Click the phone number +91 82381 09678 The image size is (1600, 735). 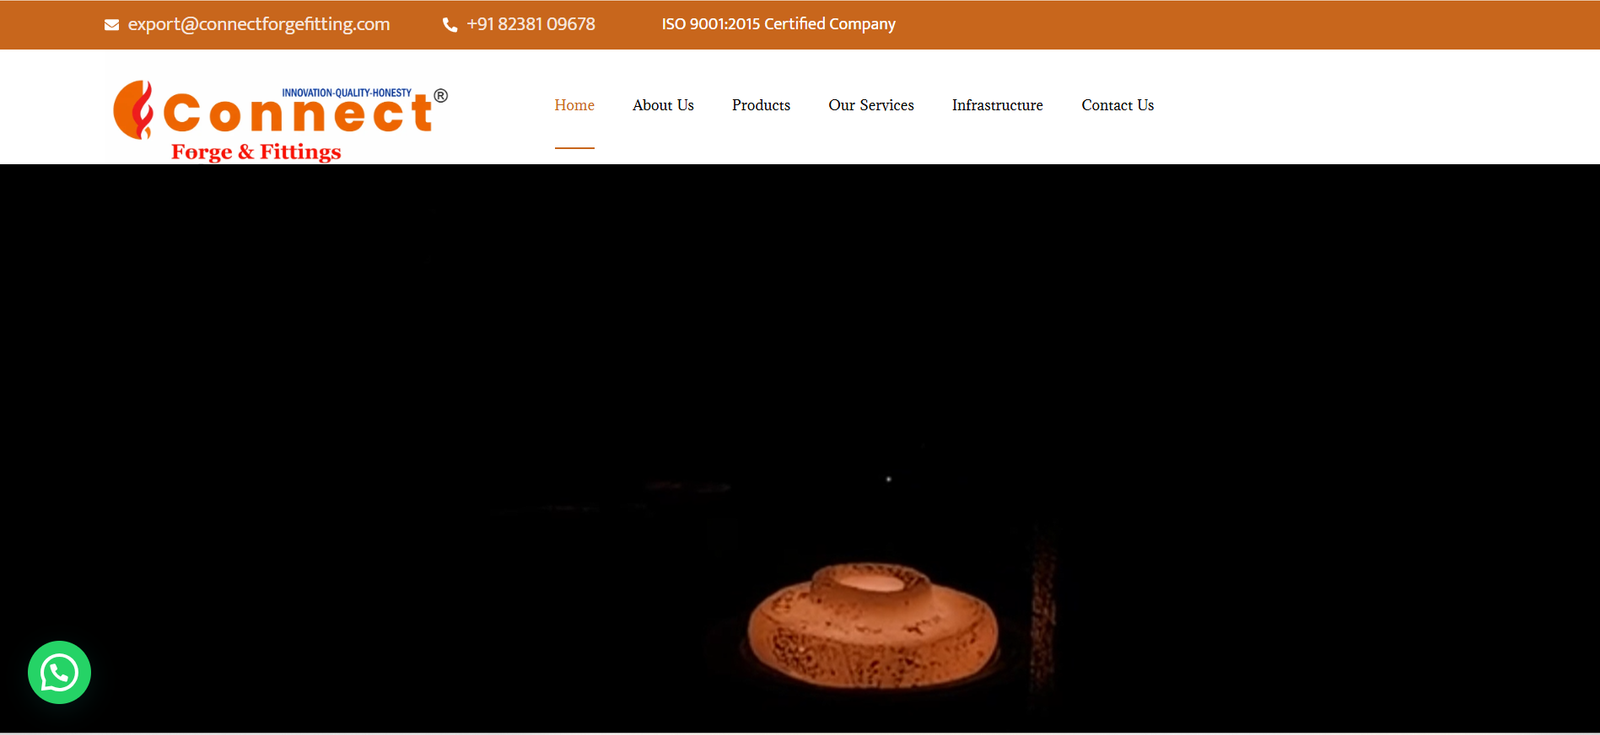pos(531,24)
